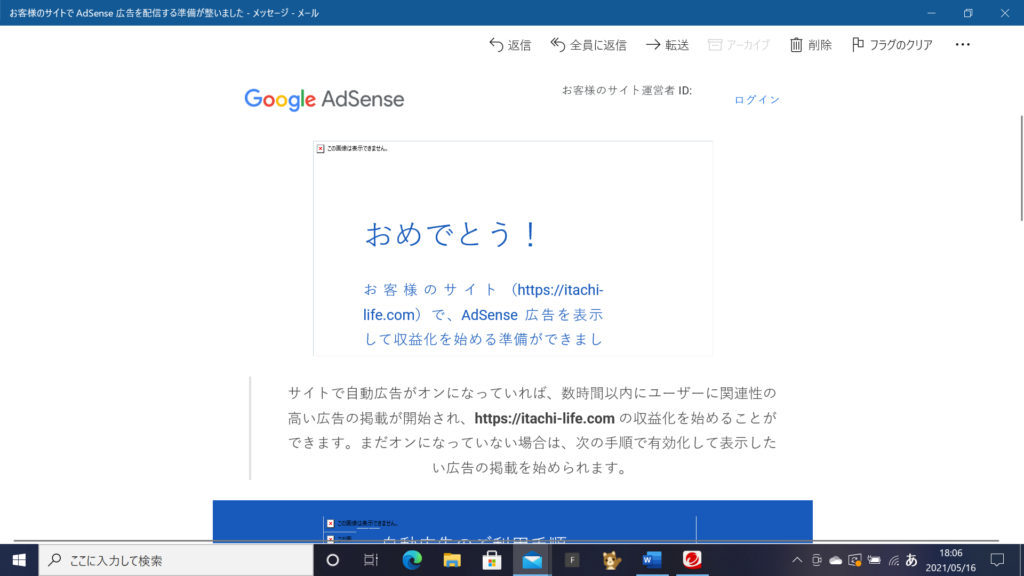
Task: Check the battery status tray icon
Action: [874, 560]
